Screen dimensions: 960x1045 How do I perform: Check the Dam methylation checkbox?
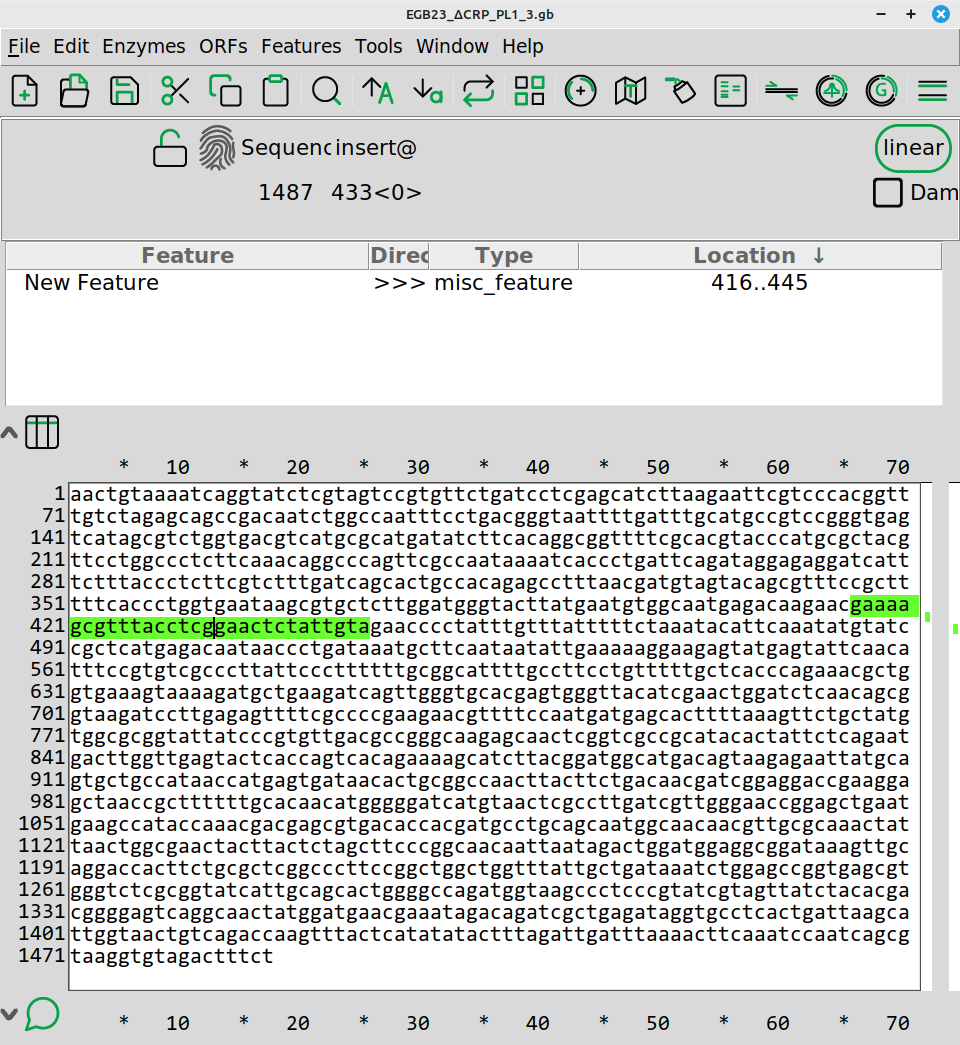[x=887, y=192]
